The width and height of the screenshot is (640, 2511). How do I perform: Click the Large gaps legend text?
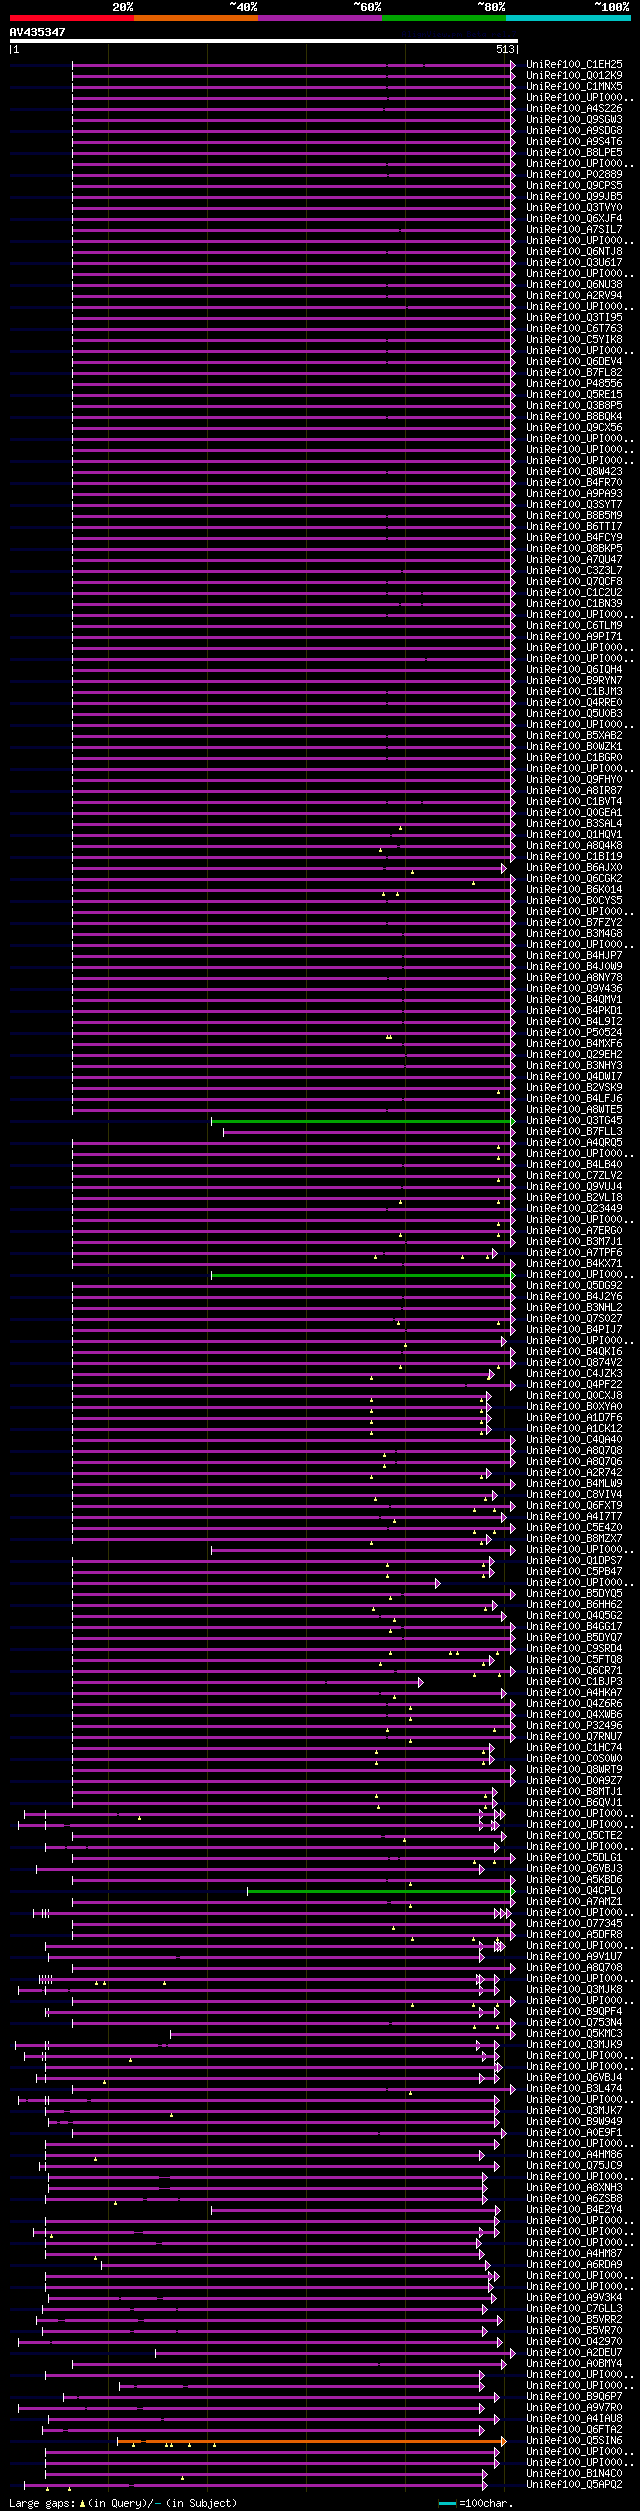[123, 2503]
